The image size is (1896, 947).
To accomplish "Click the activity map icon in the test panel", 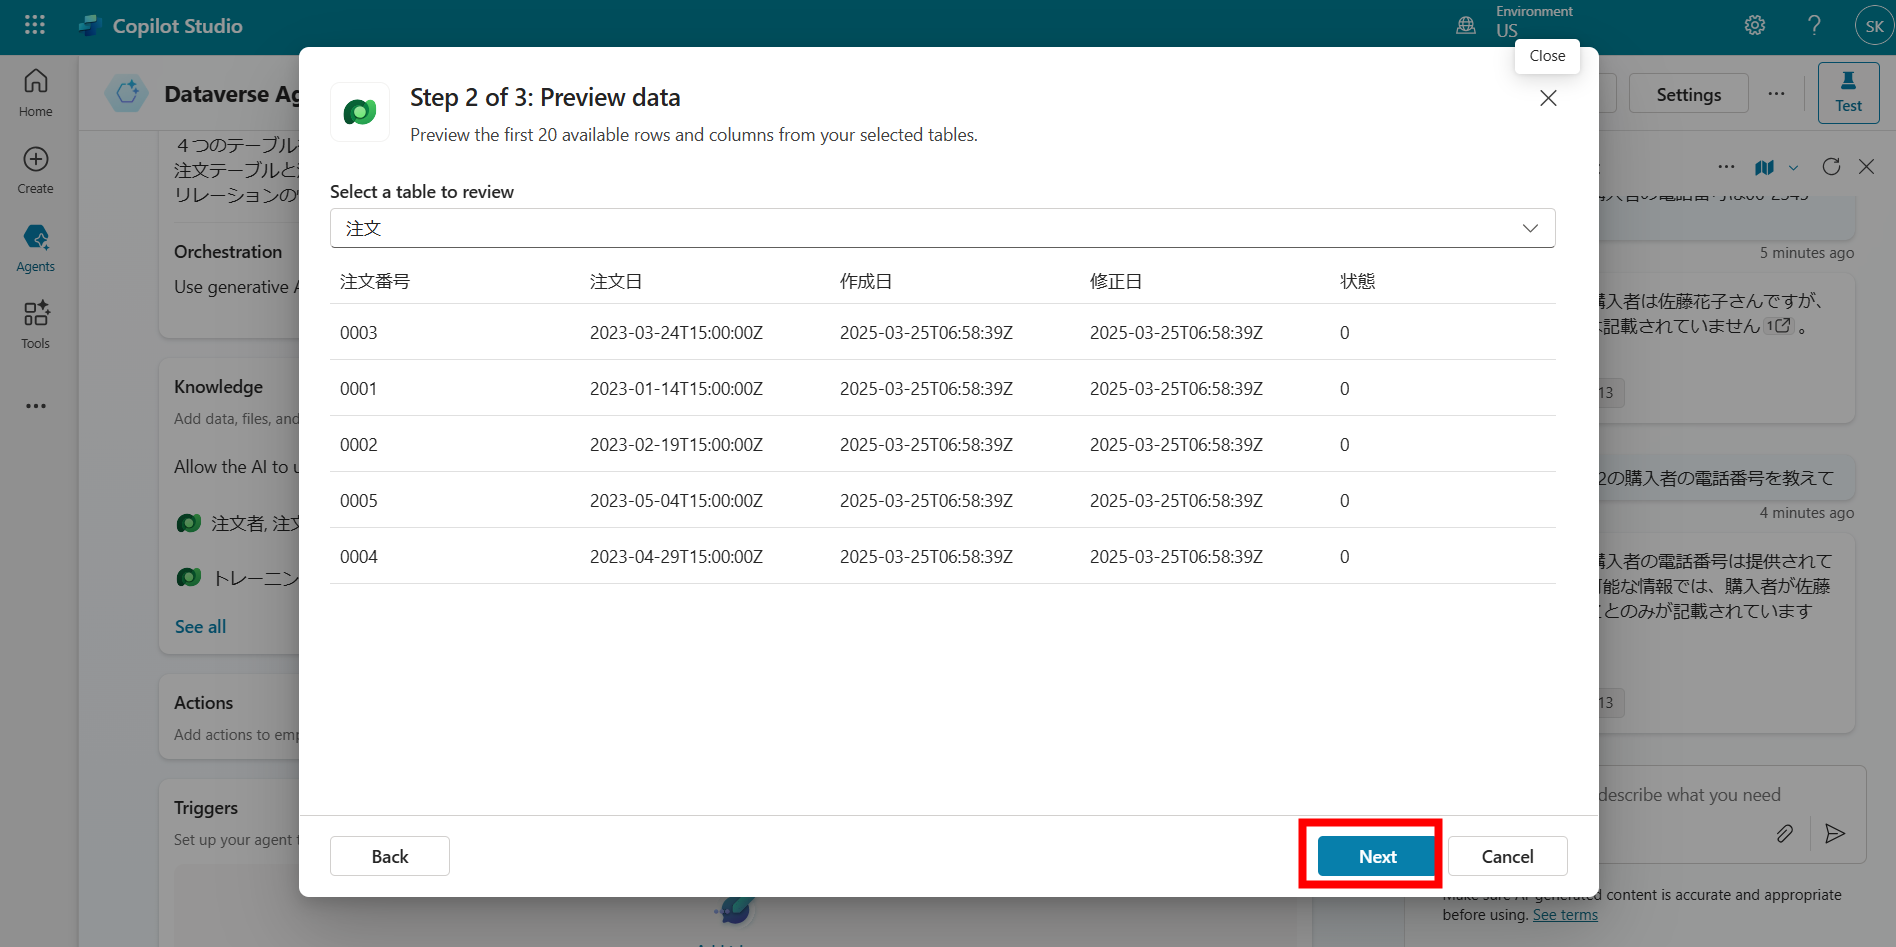I will [1764, 167].
